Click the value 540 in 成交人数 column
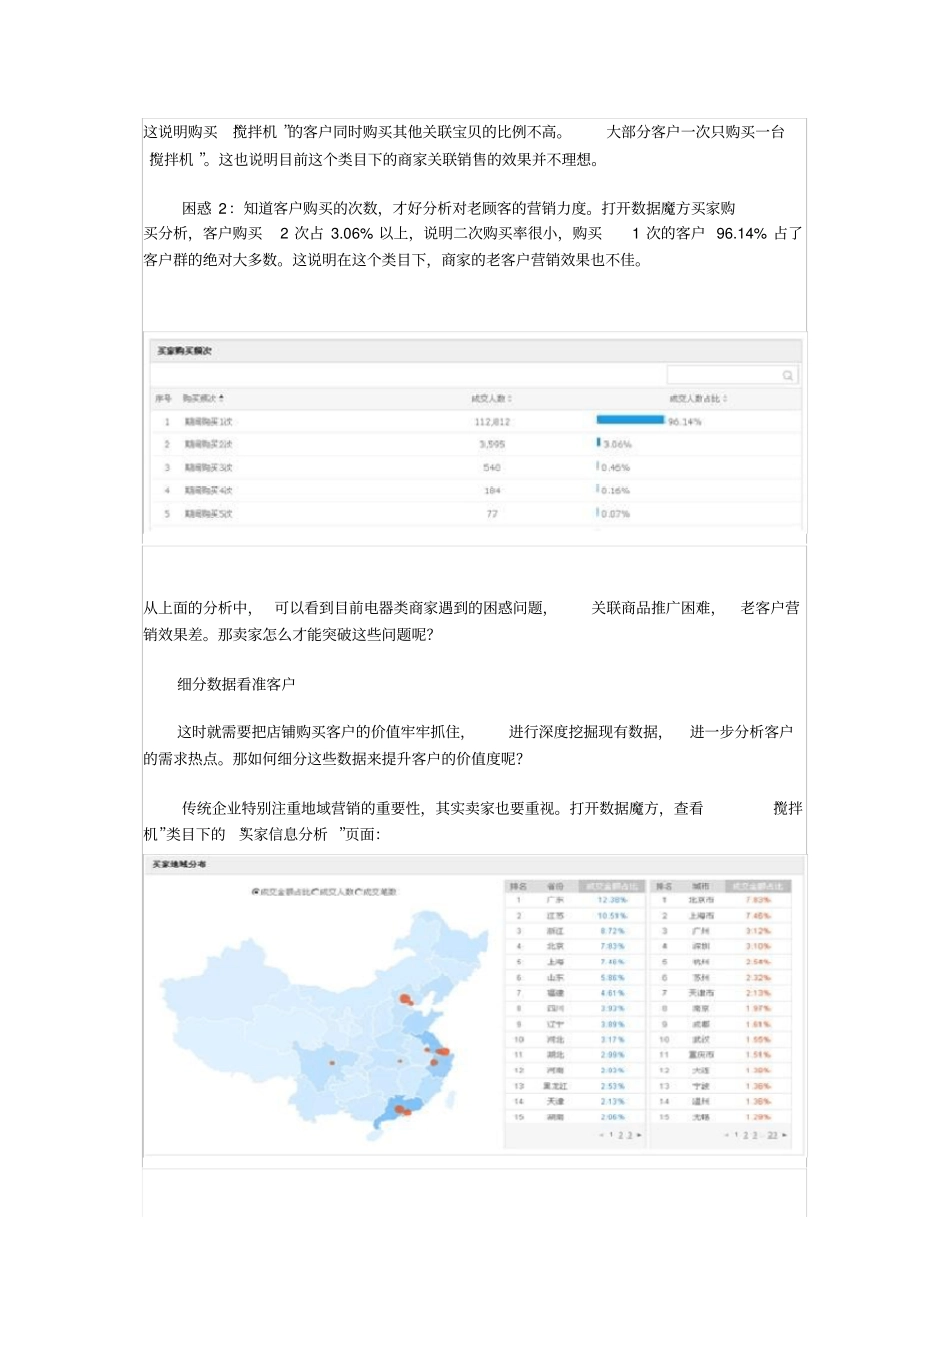The width and height of the screenshot is (950, 1345). tap(491, 468)
